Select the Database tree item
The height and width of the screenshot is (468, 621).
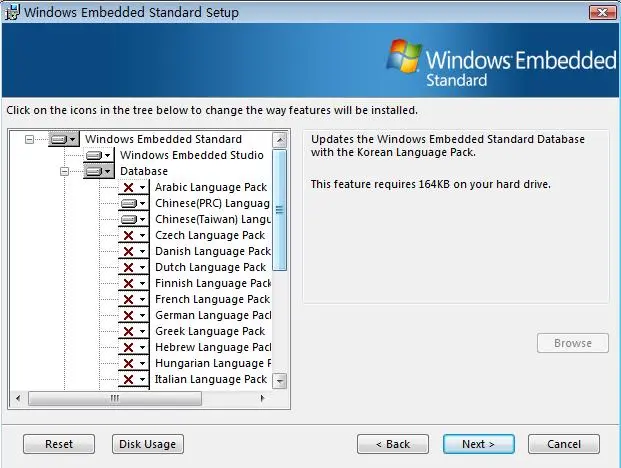coord(144,171)
